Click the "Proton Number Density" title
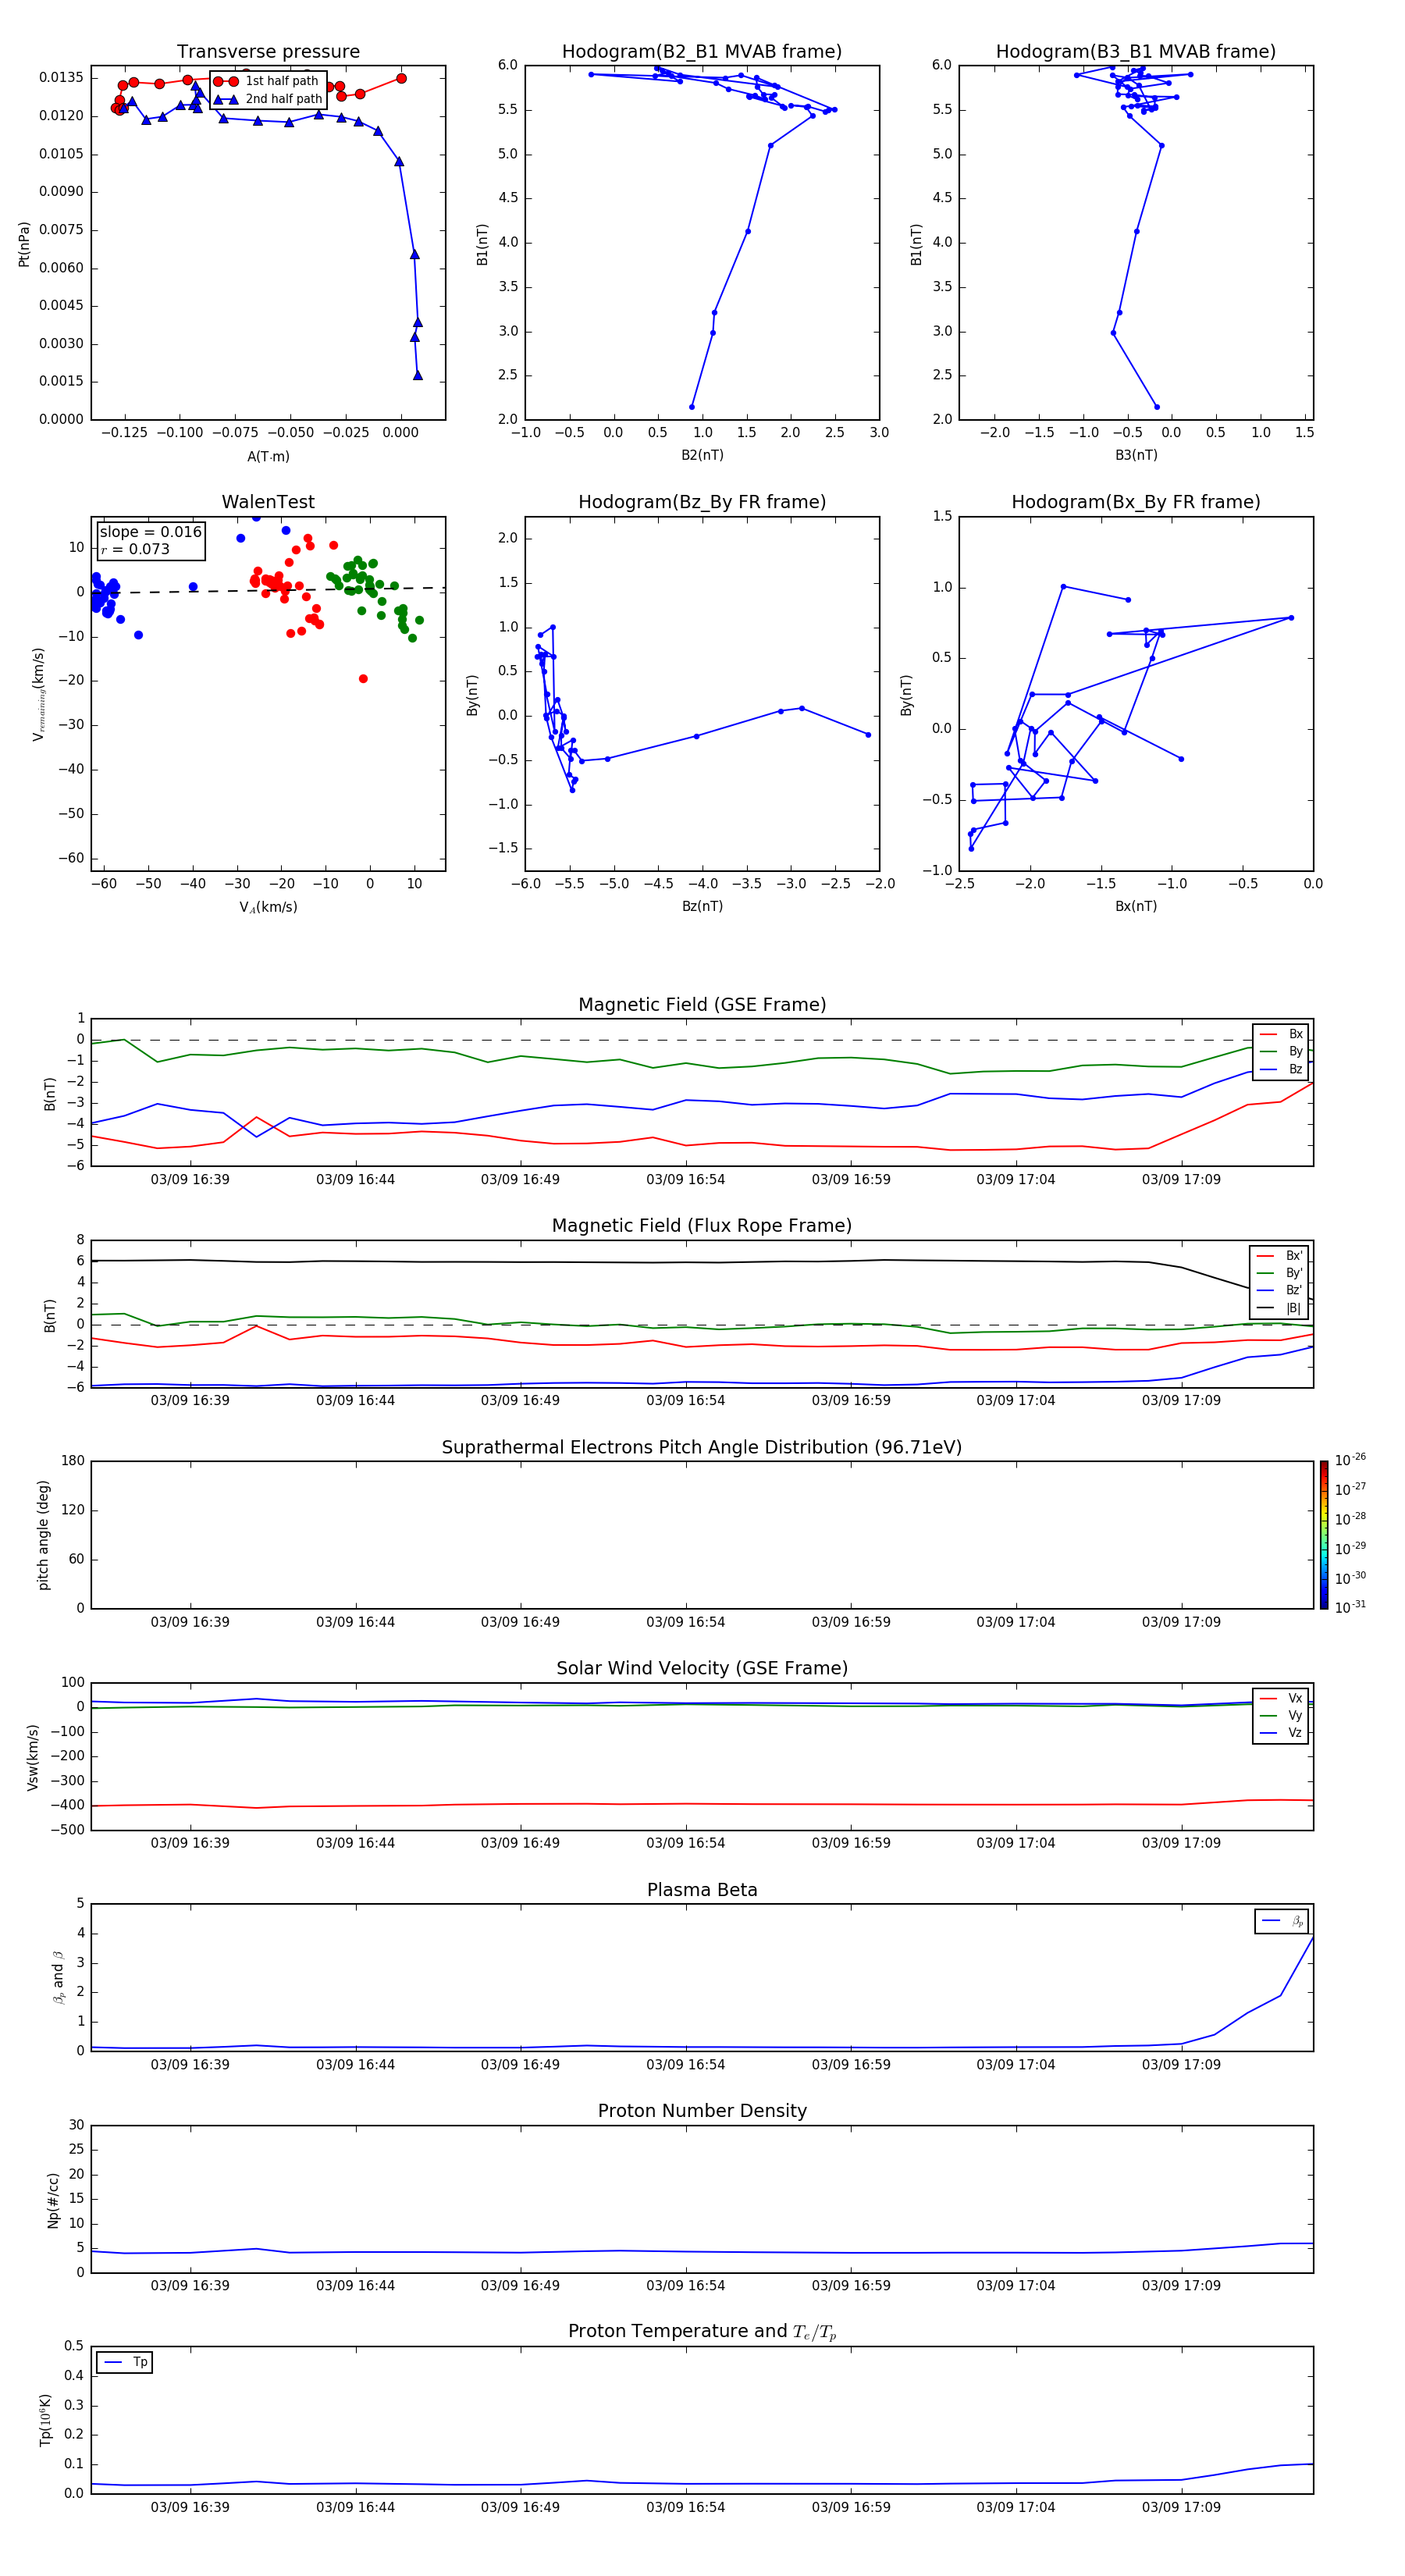1405x2576 pixels. click(702, 2111)
